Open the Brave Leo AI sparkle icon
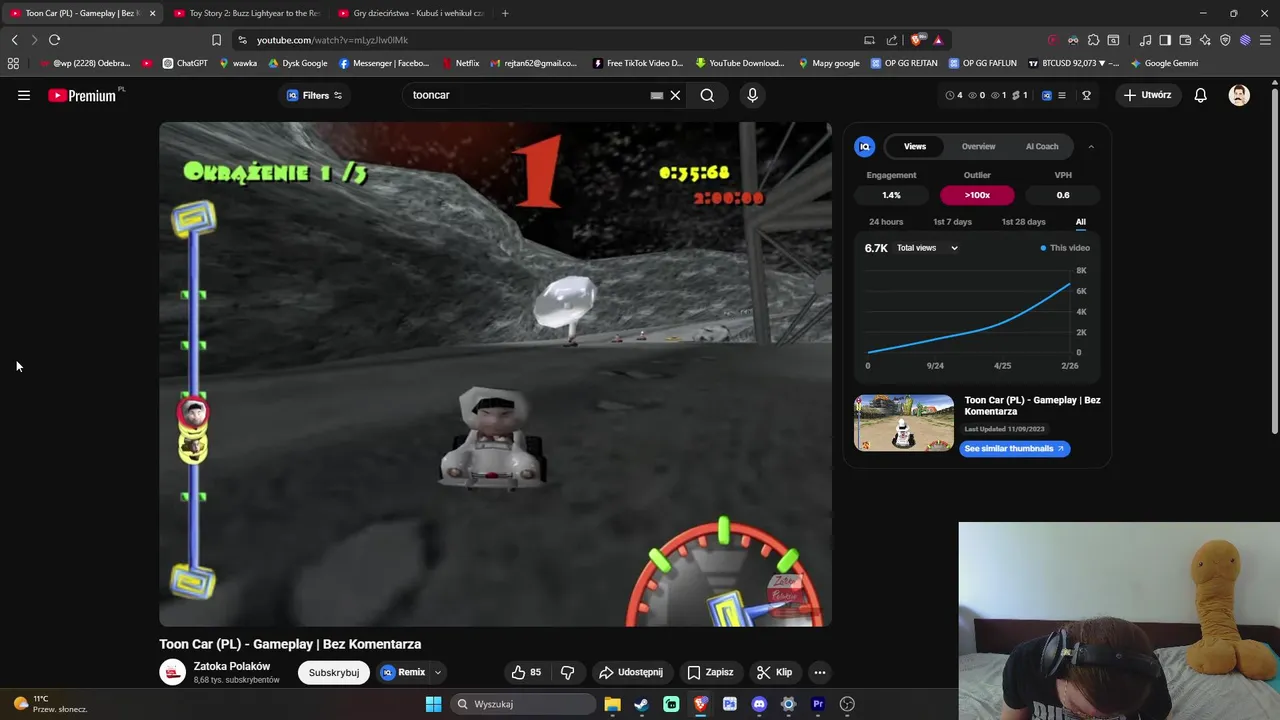The height and width of the screenshot is (720, 1280). [1205, 40]
